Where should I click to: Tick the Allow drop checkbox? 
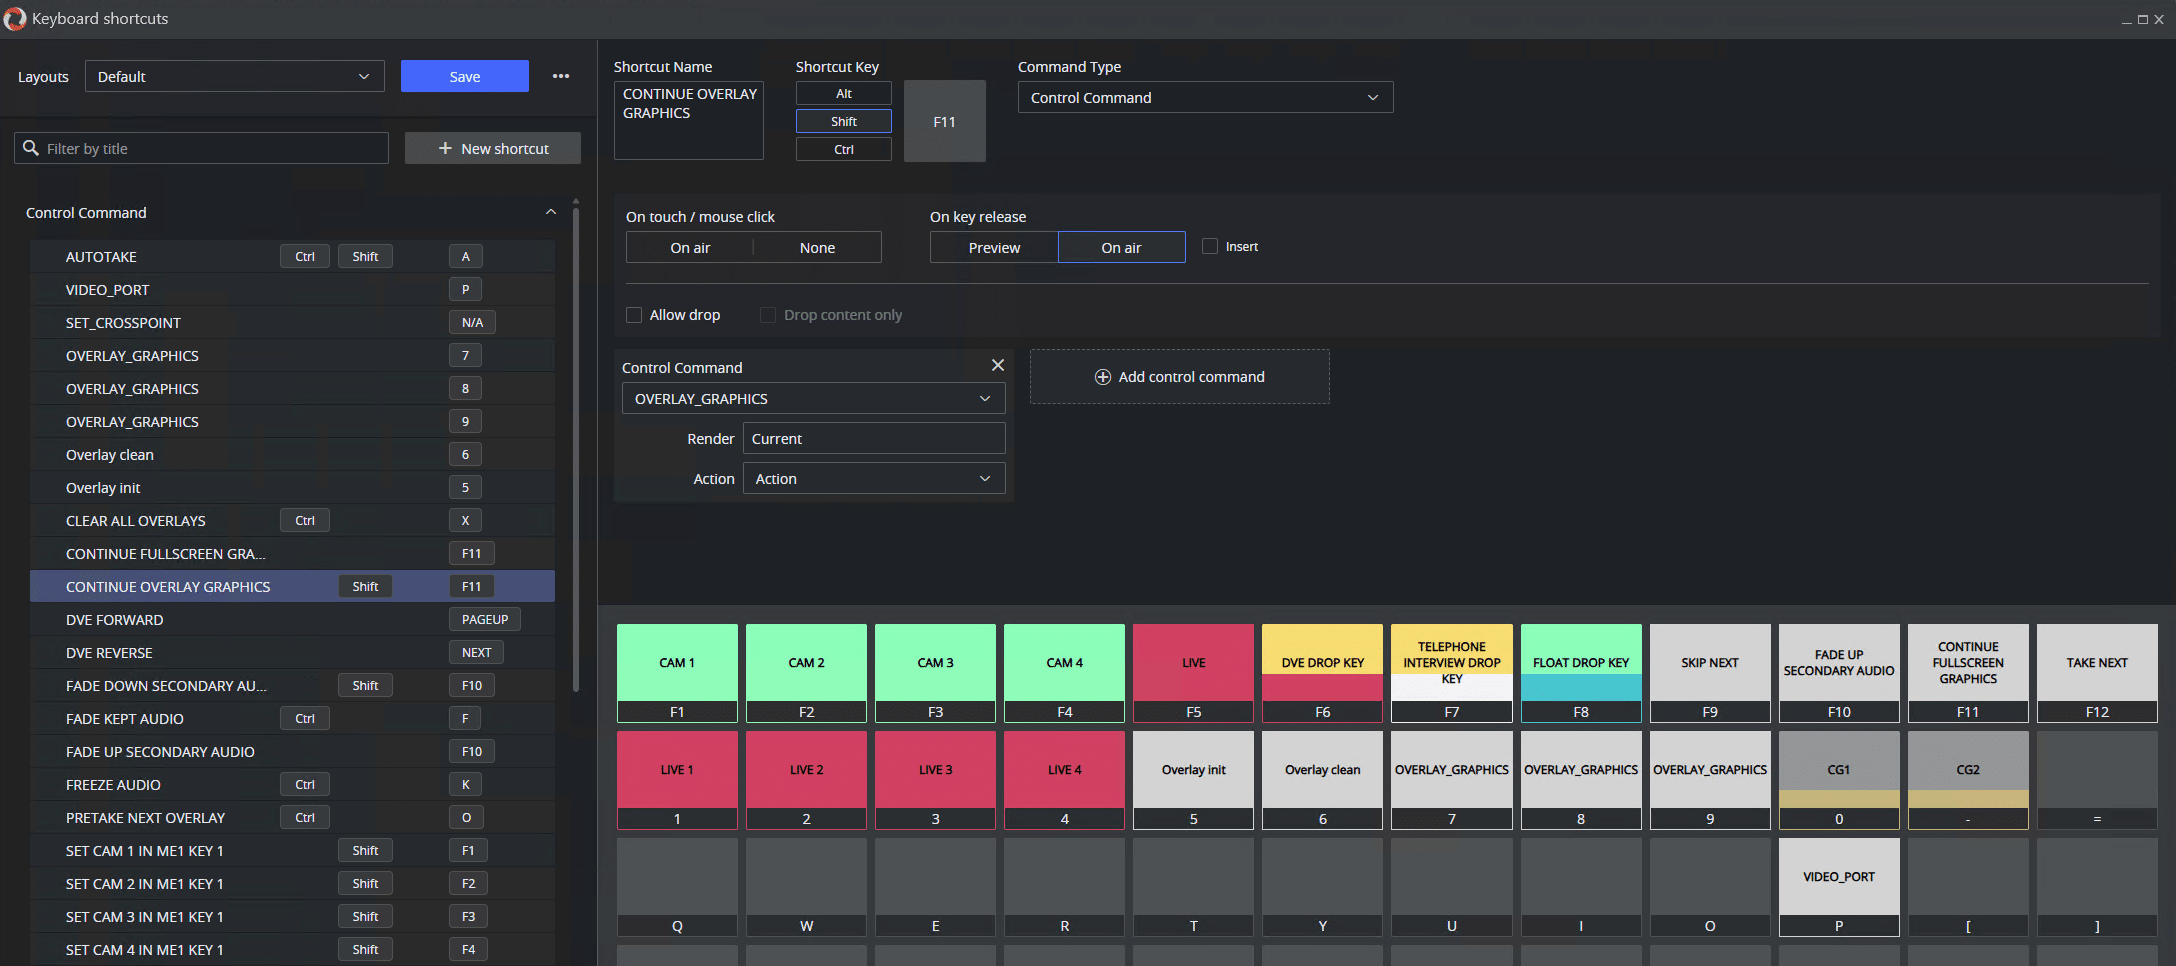pos(634,315)
